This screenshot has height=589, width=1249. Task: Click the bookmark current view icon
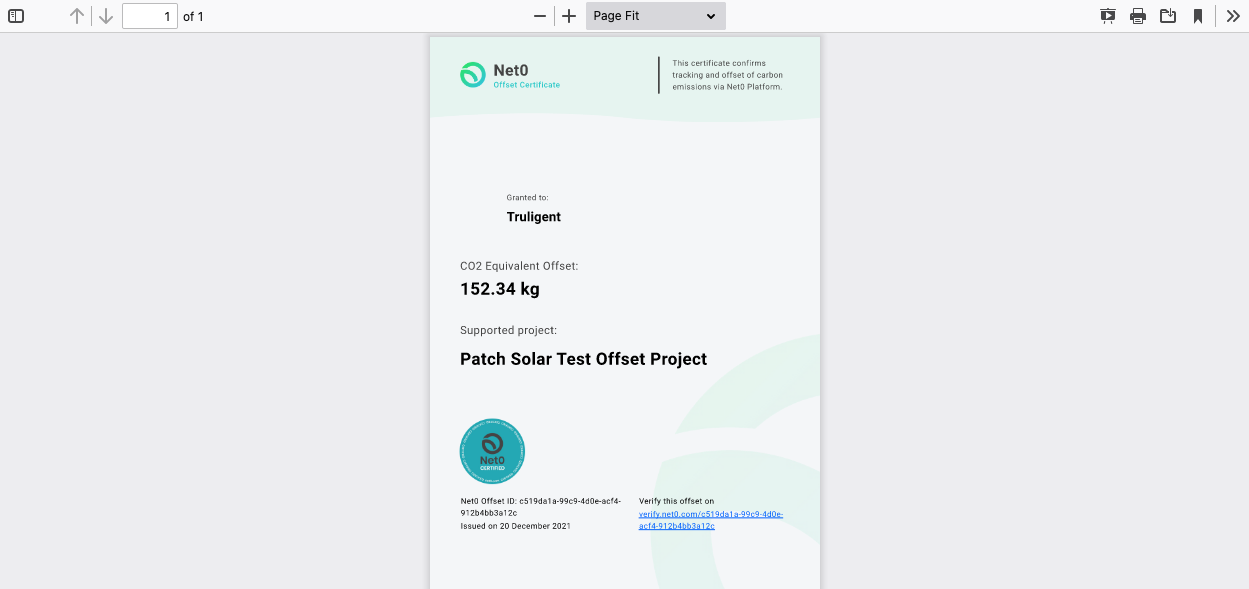pyautogui.click(x=1198, y=16)
